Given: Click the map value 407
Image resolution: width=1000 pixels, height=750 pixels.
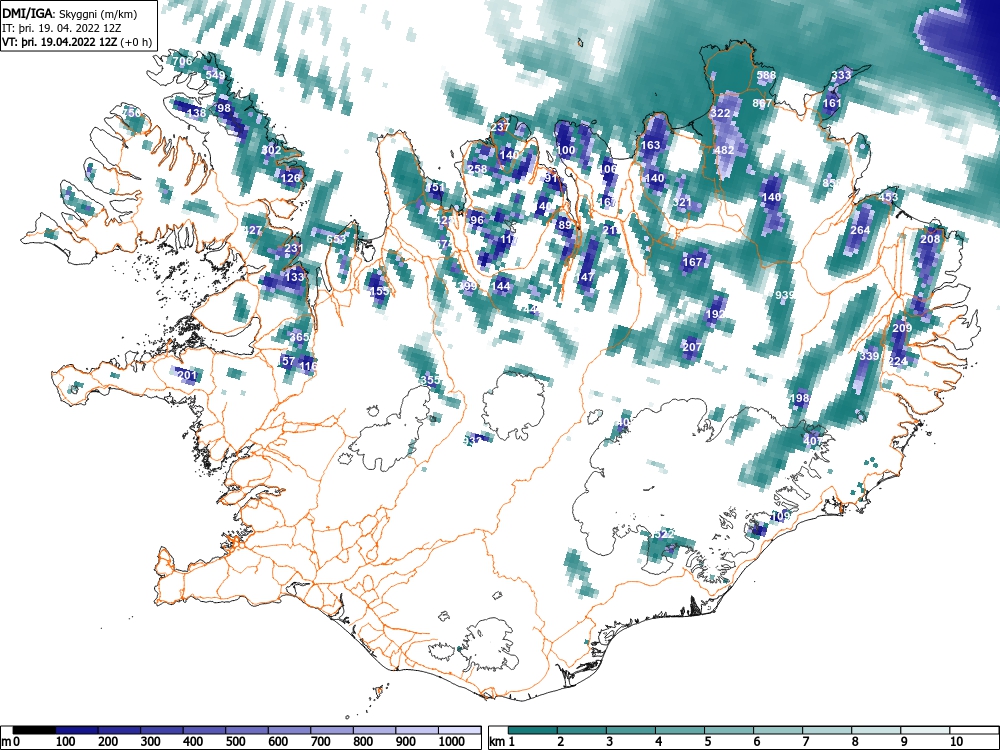Looking at the screenshot, I should coord(813,441).
